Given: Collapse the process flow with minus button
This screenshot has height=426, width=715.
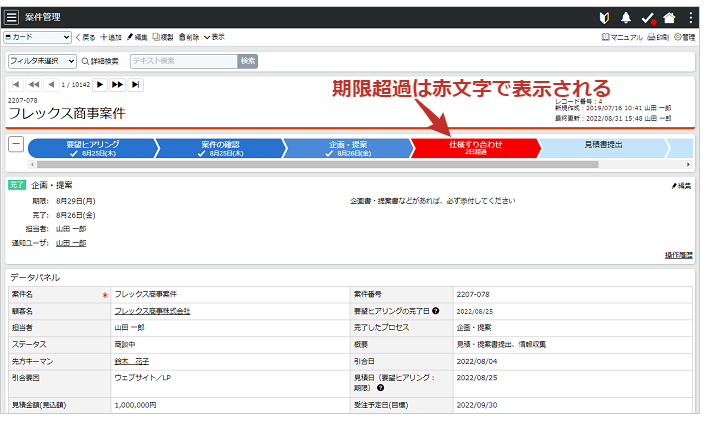Looking at the screenshot, I should click(16, 143).
